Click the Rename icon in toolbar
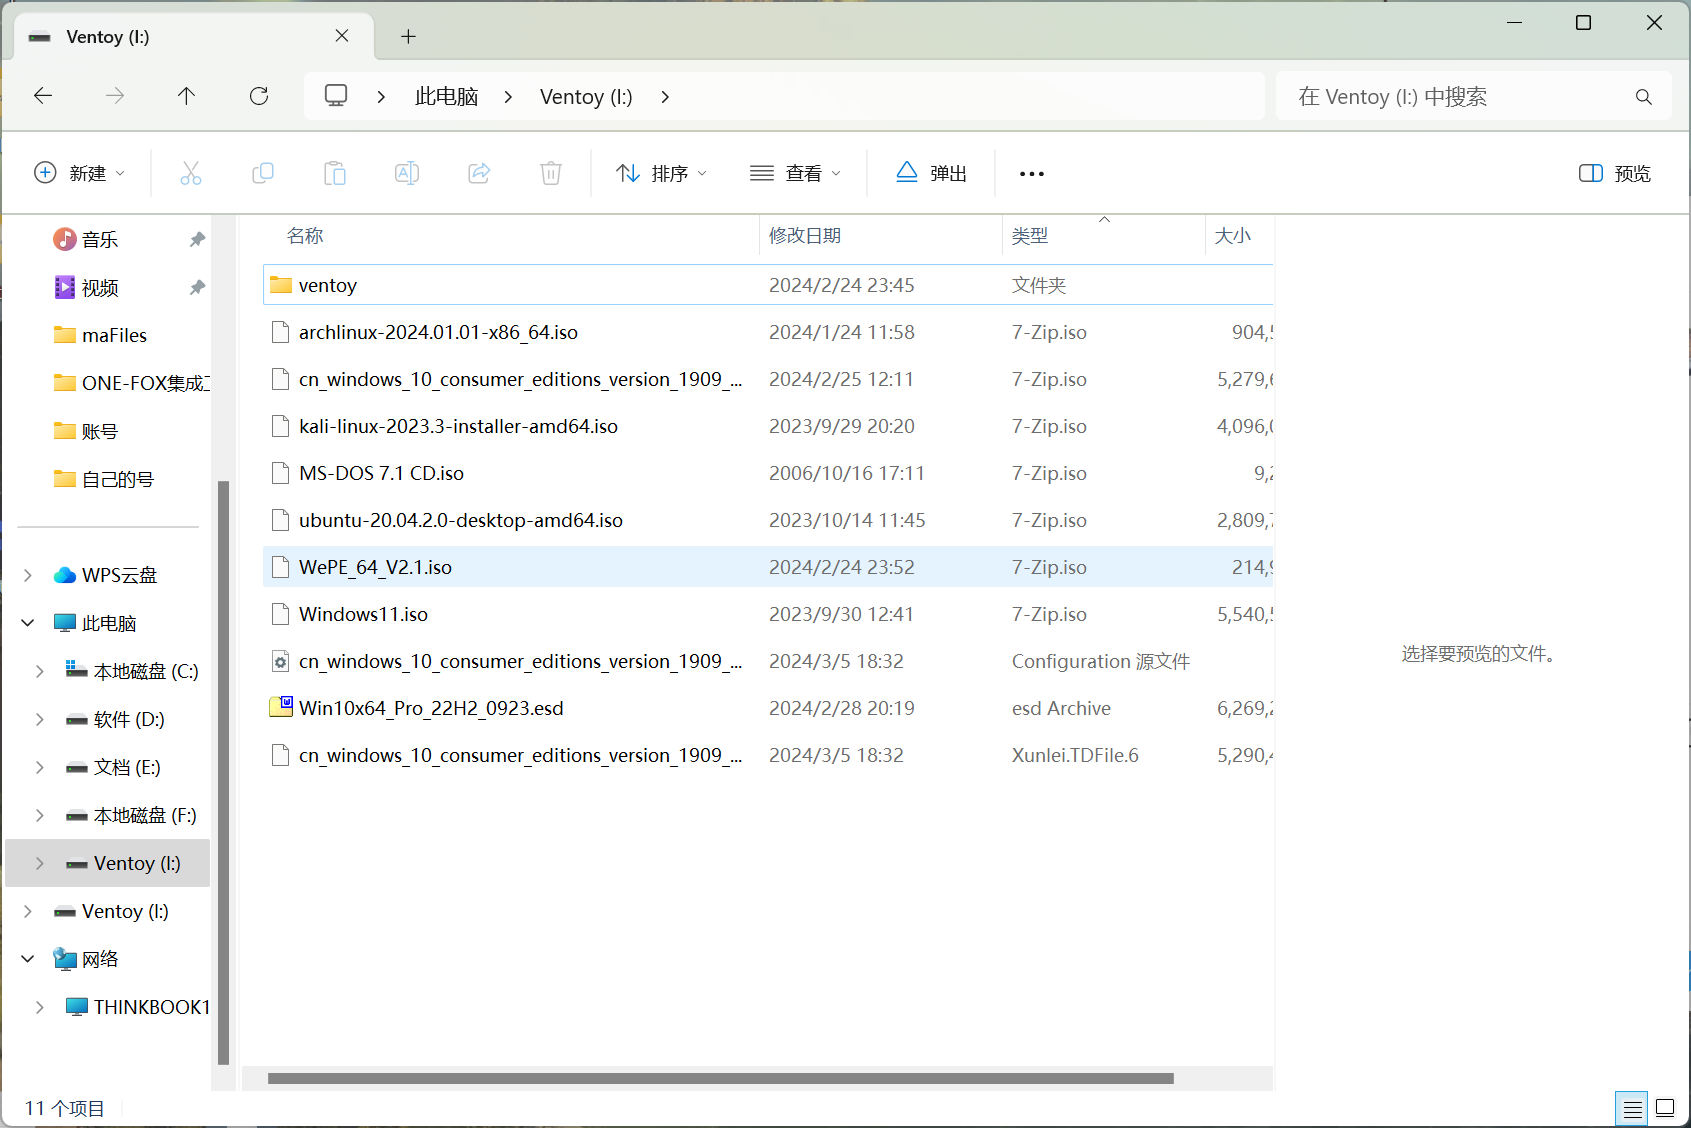 click(x=406, y=173)
